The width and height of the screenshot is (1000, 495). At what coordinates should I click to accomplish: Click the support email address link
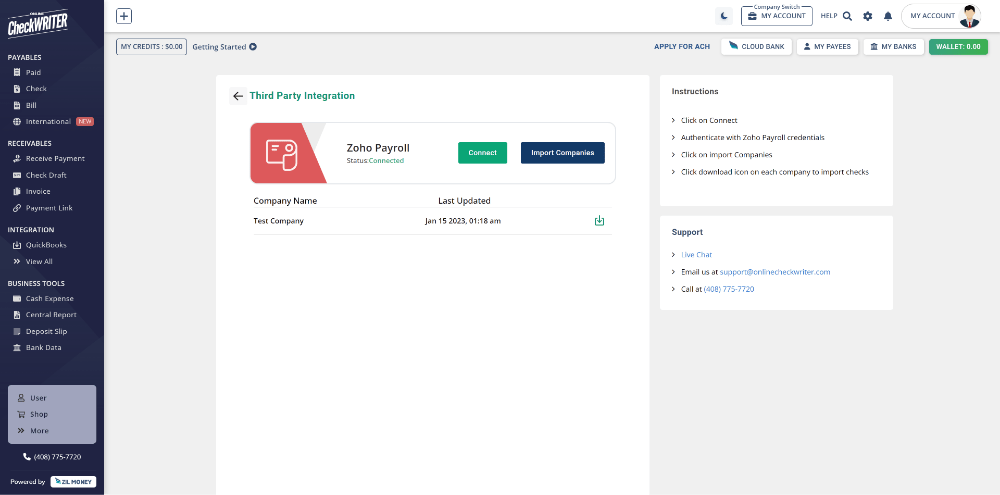point(774,272)
